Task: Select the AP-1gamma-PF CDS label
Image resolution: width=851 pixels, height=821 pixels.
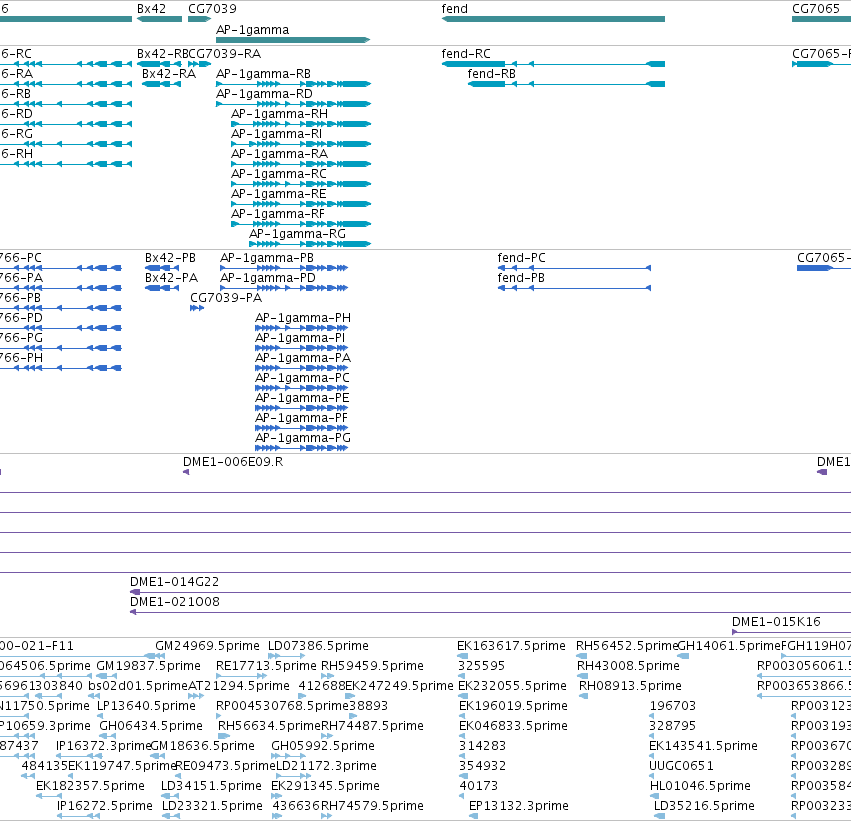Action: click(x=301, y=418)
